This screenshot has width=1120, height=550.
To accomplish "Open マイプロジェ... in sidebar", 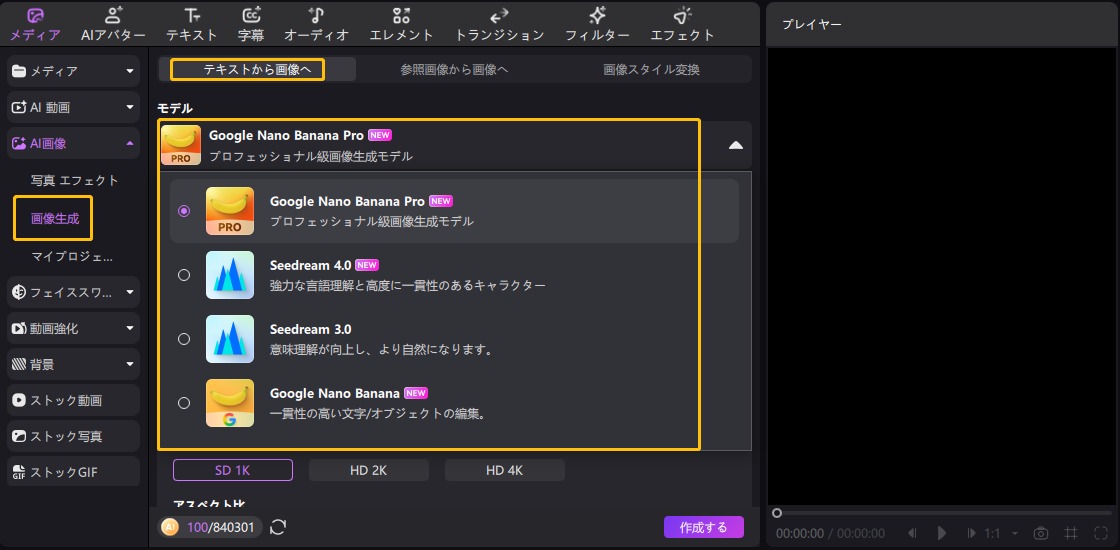I will tap(72, 256).
